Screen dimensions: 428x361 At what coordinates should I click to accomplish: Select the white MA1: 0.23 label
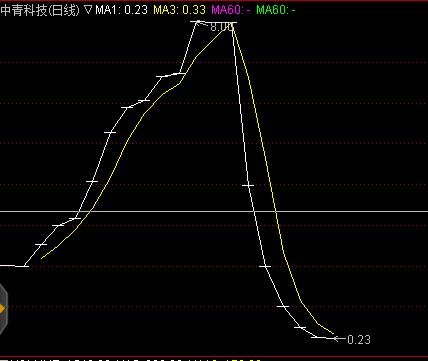point(122,10)
